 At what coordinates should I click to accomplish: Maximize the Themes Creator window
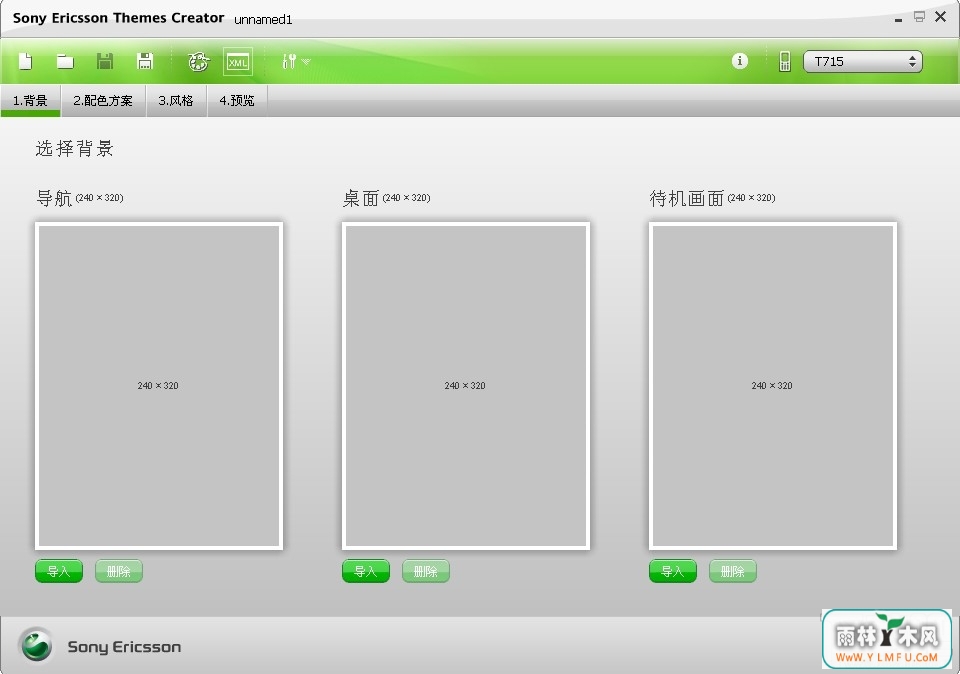[x=919, y=17]
